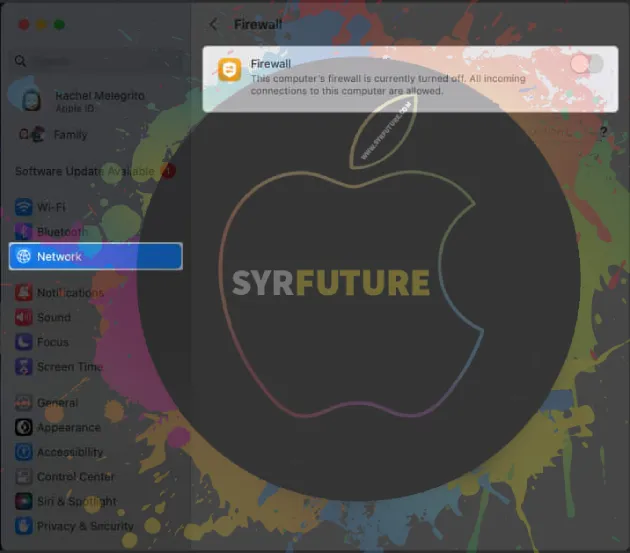Select the Focus moon icon

click(24, 342)
